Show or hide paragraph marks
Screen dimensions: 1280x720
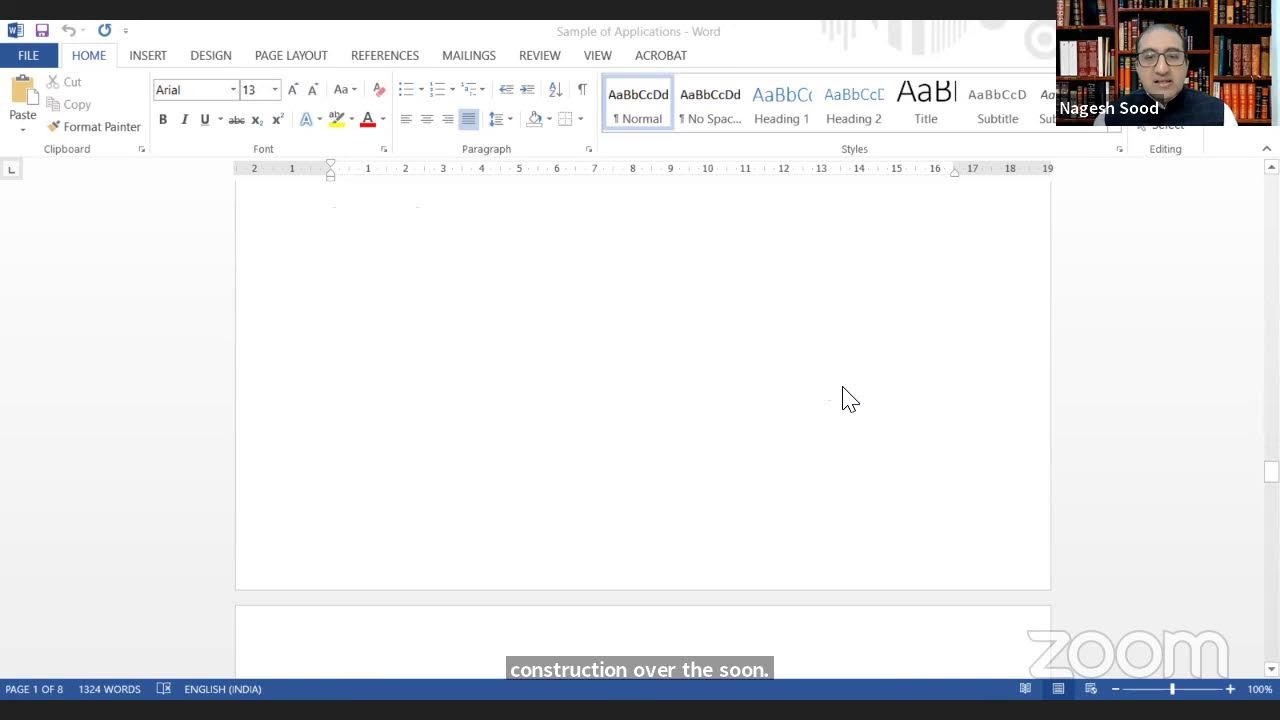tap(582, 90)
